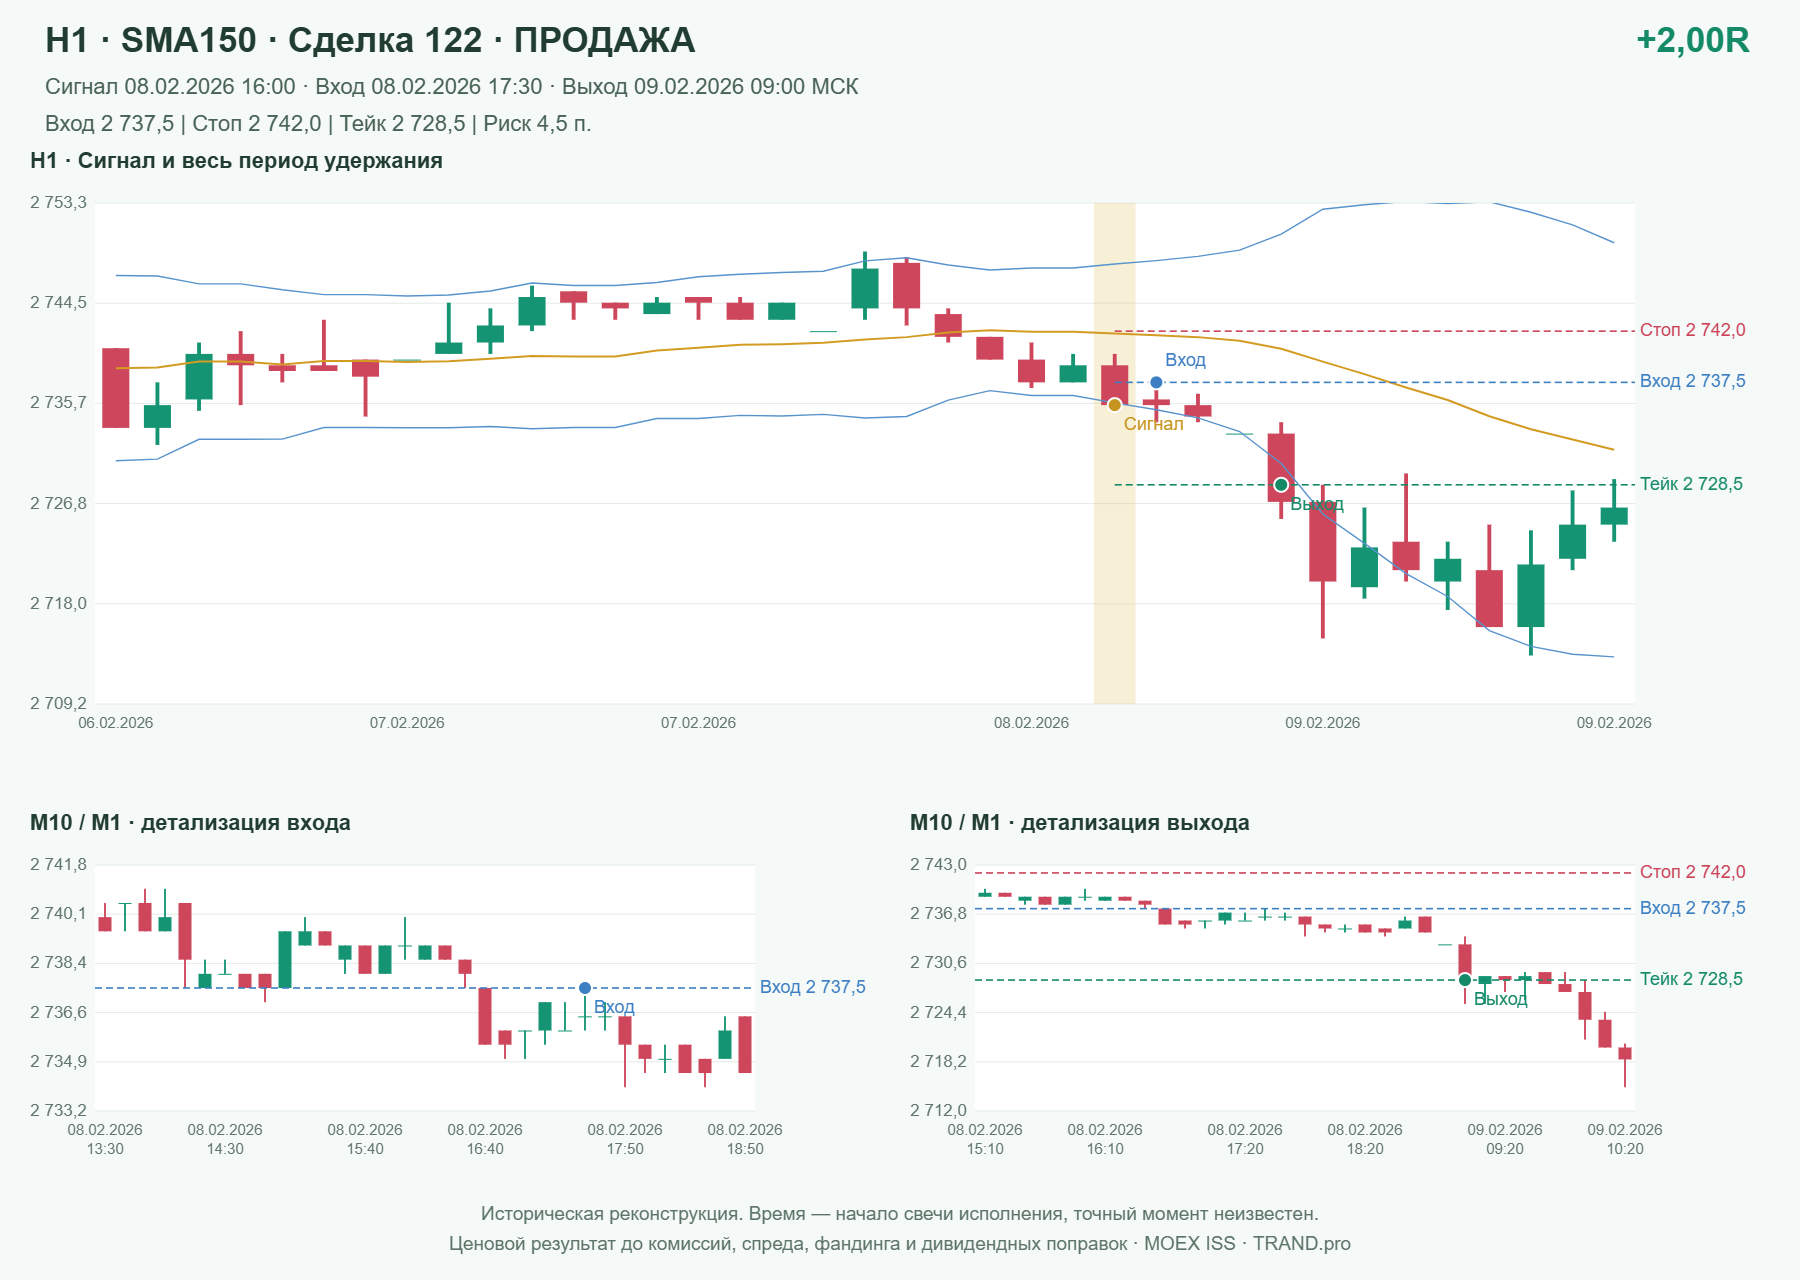
Task: Click the 2 726,8 price axis label
Action: 58,503
